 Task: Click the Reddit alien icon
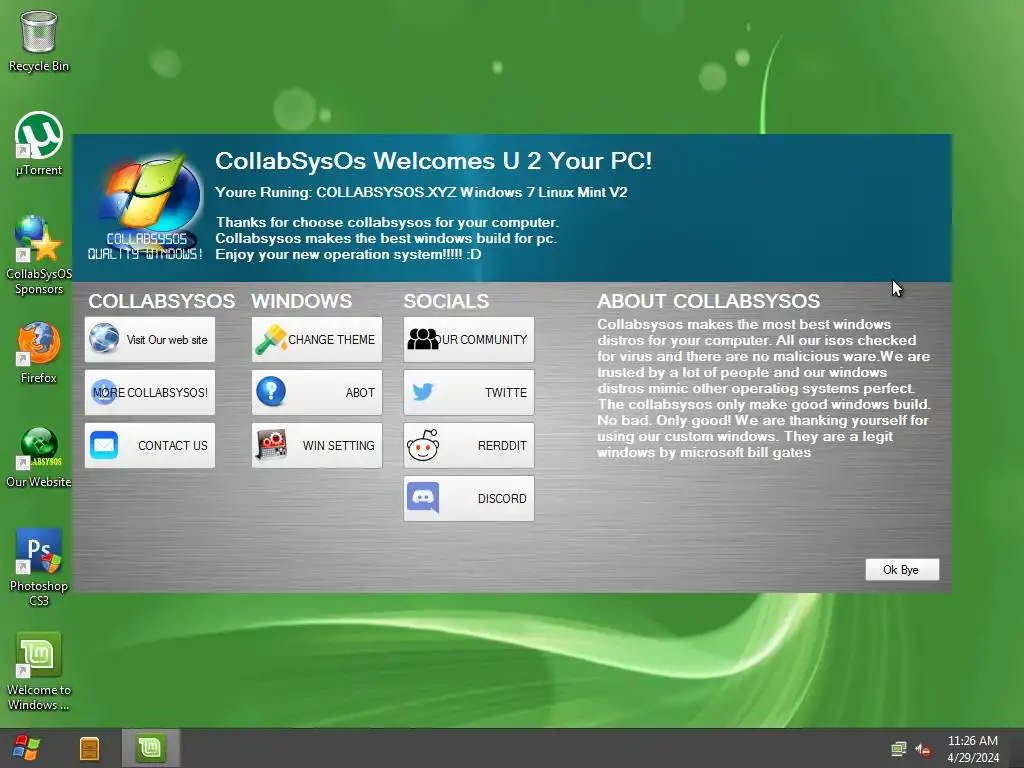tap(423, 445)
